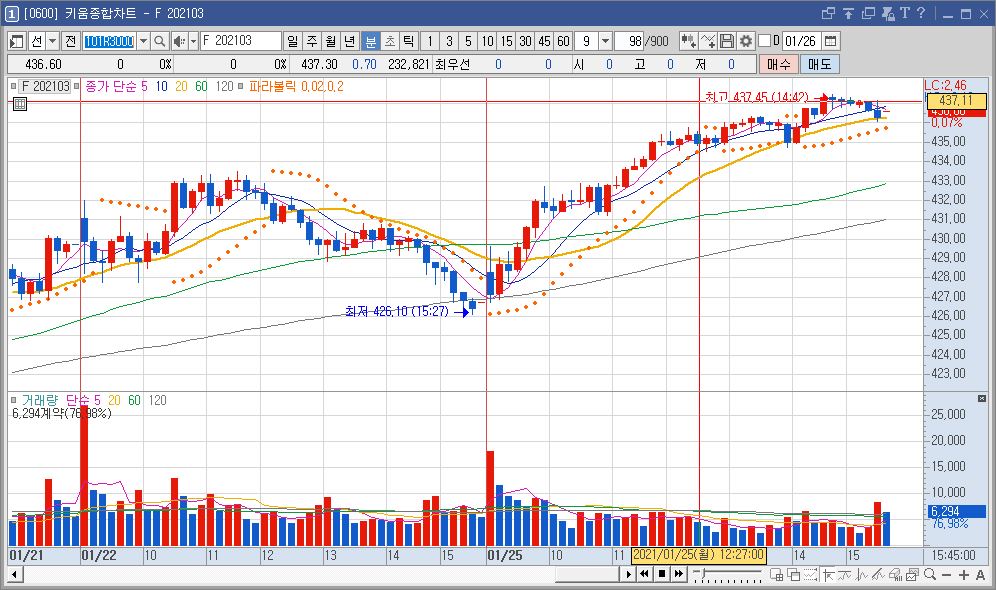
Task: Click the help question mark icon
Action: 920,13
